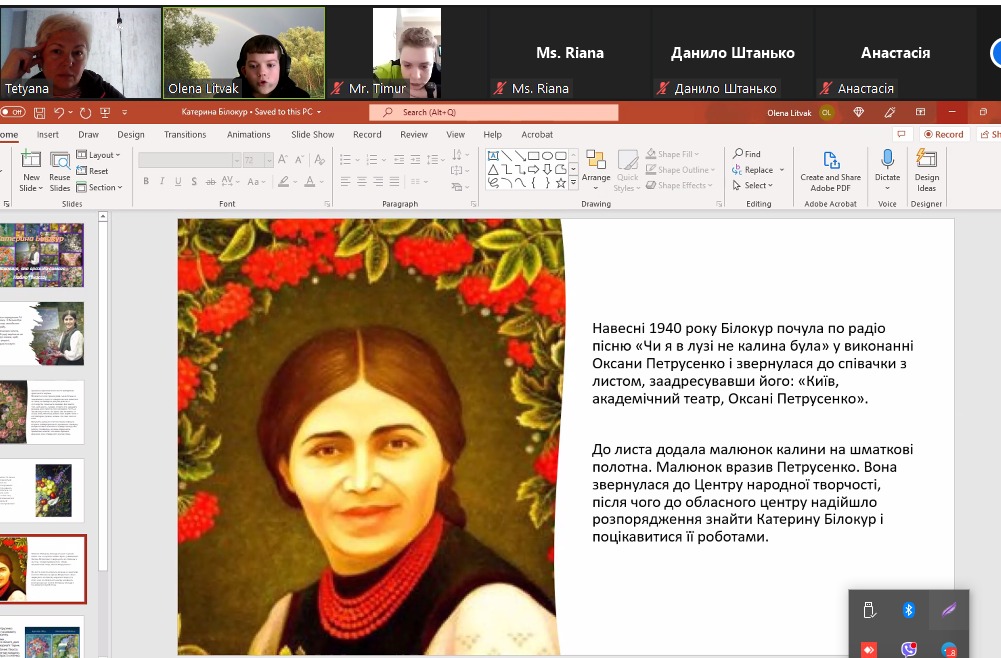
Task: Decrease the list indent level
Action: (x=399, y=160)
